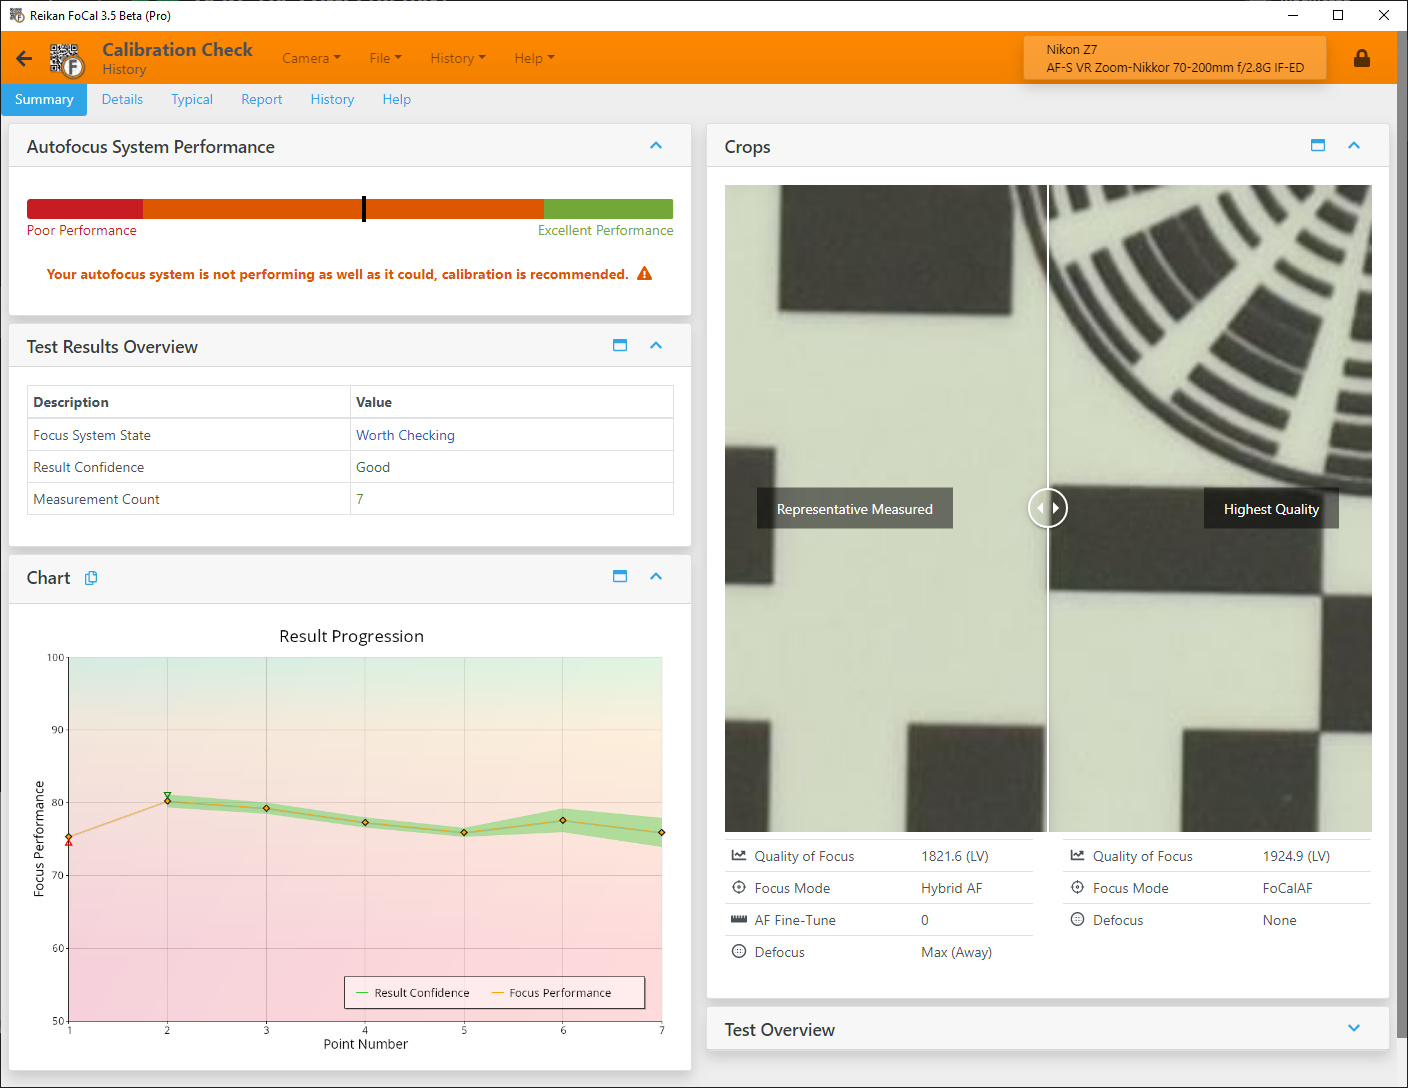1408x1088 pixels.
Task: Switch to the Typical tab
Action: pyautogui.click(x=192, y=99)
